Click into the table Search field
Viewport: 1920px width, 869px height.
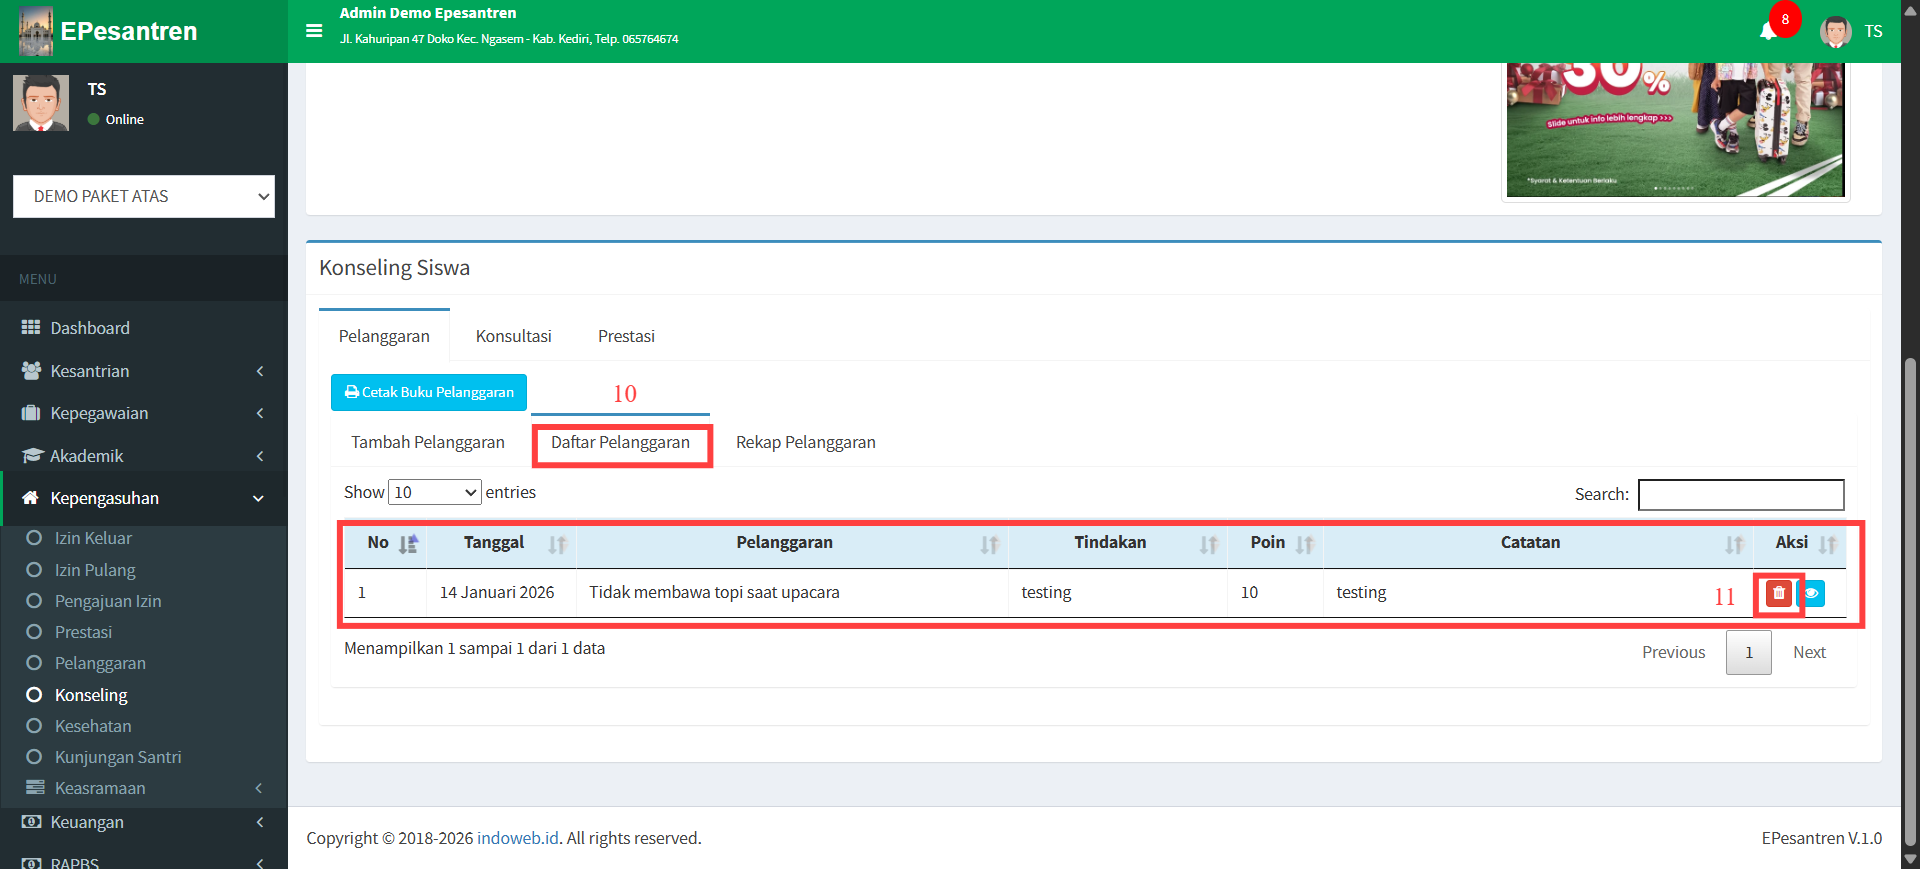(1740, 494)
